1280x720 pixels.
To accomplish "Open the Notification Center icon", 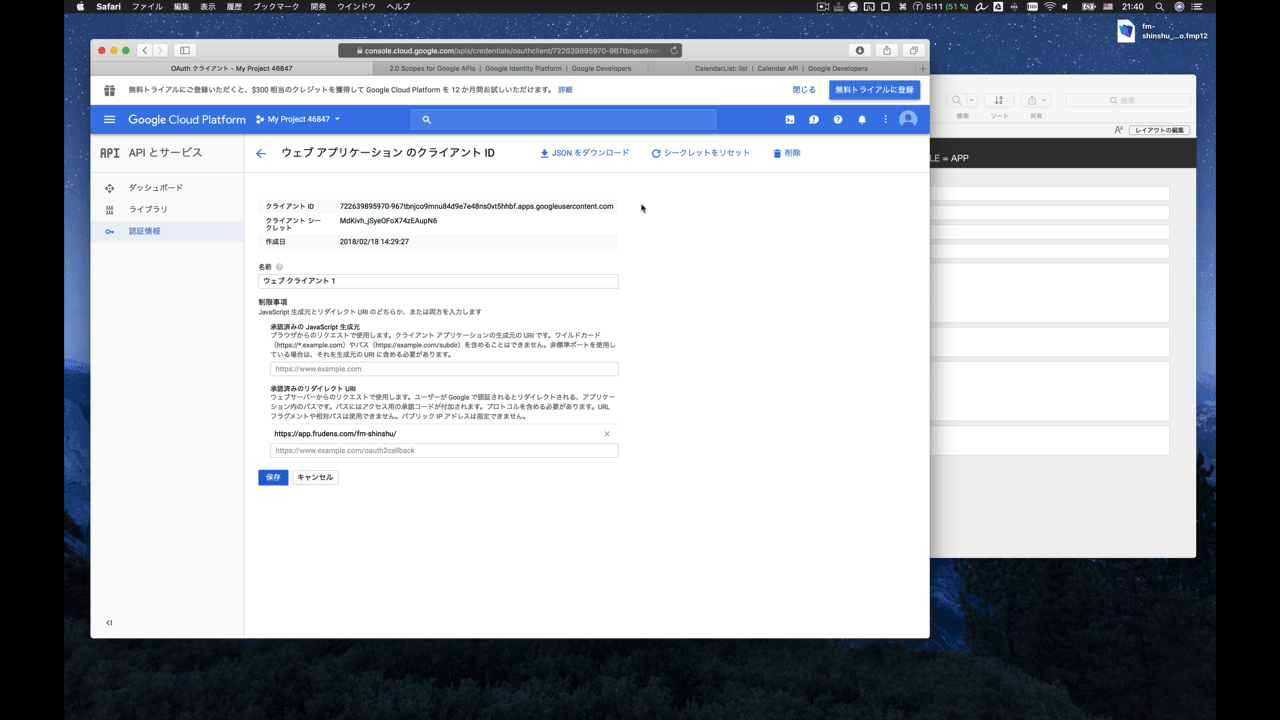I will [1197, 7].
